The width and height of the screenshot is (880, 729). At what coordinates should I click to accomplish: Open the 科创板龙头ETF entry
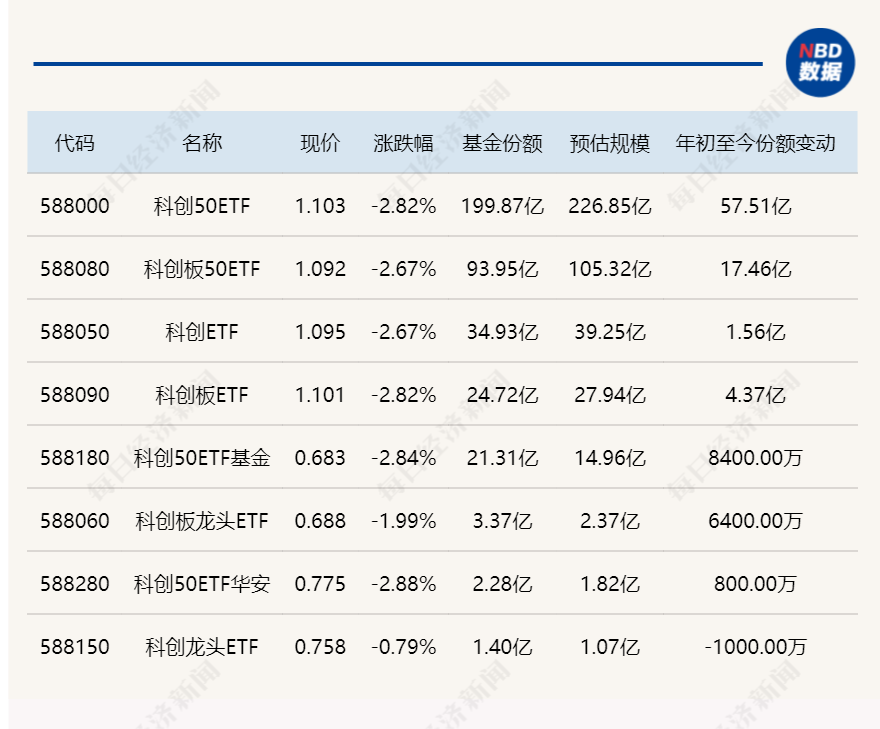point(202,521)
